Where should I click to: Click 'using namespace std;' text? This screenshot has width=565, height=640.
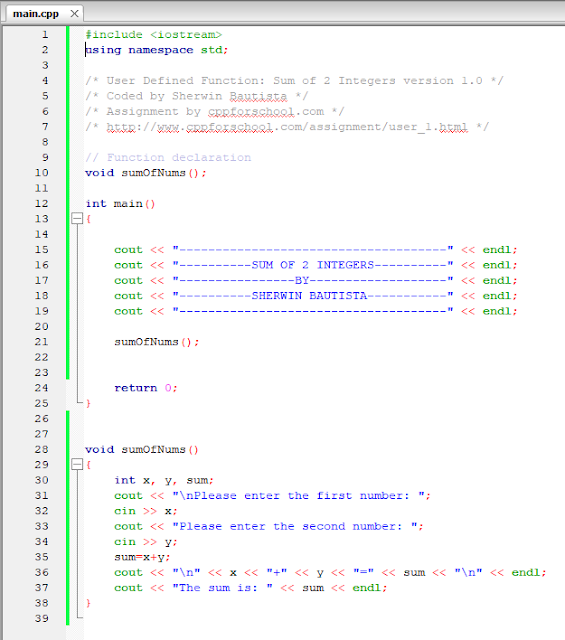pyautogui.click(x=157, y=50)
